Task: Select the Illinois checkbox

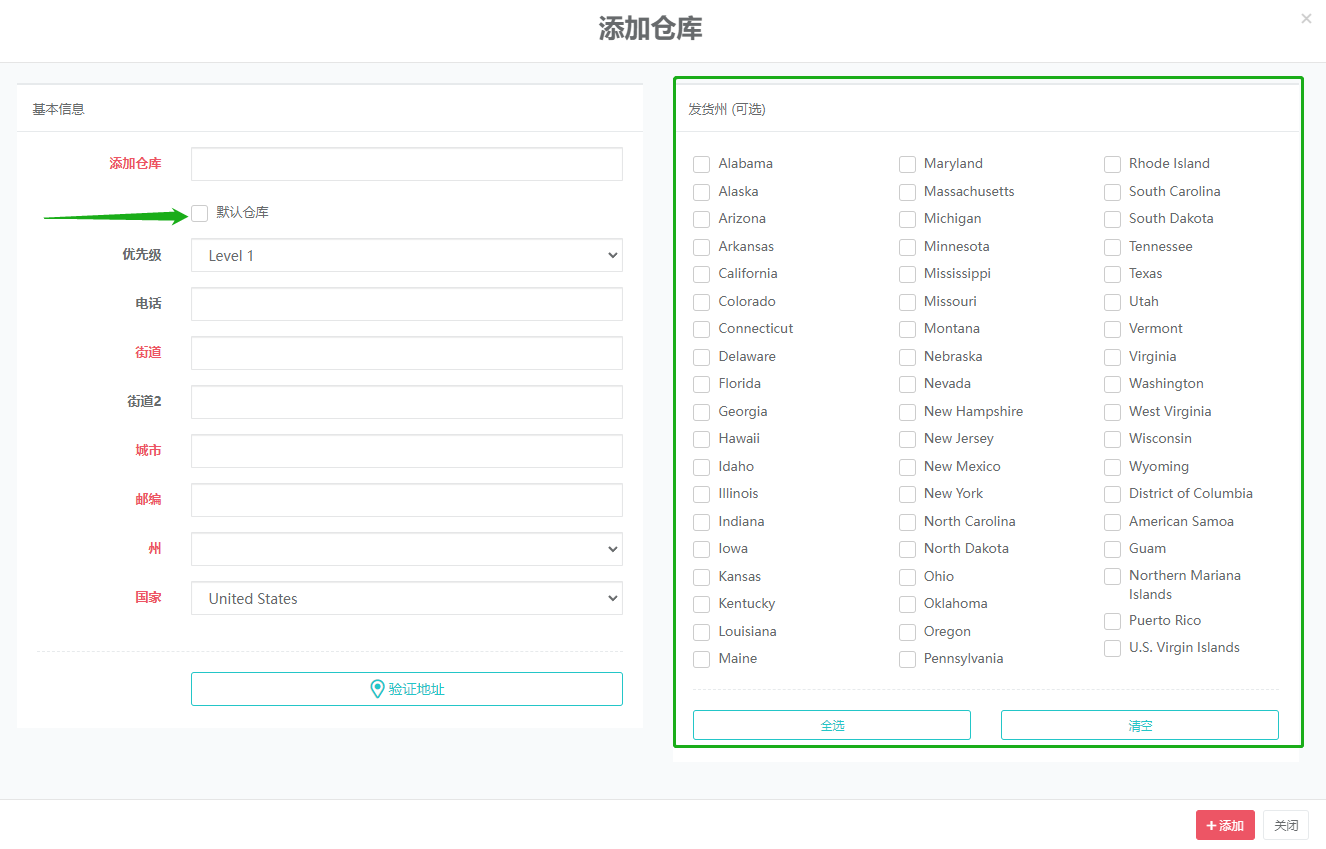Action: coord(702,494)
